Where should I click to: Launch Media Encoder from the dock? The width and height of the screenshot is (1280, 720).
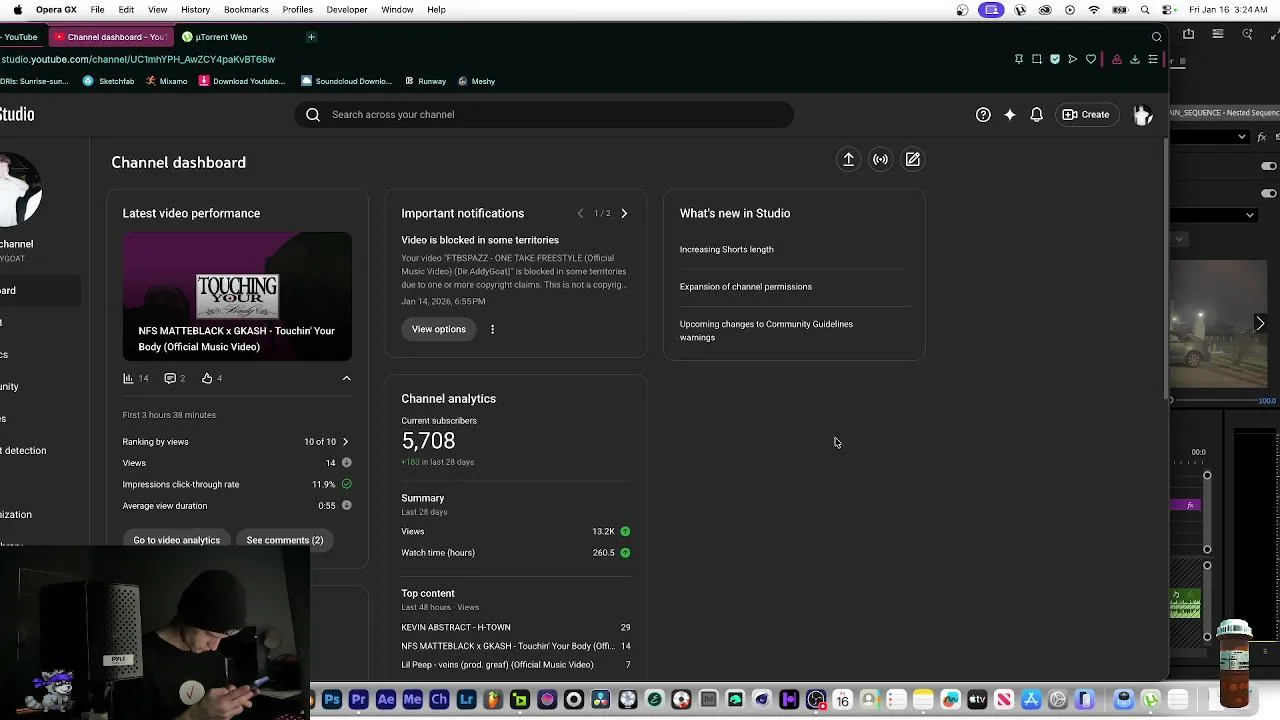click(x=412, y=700)
